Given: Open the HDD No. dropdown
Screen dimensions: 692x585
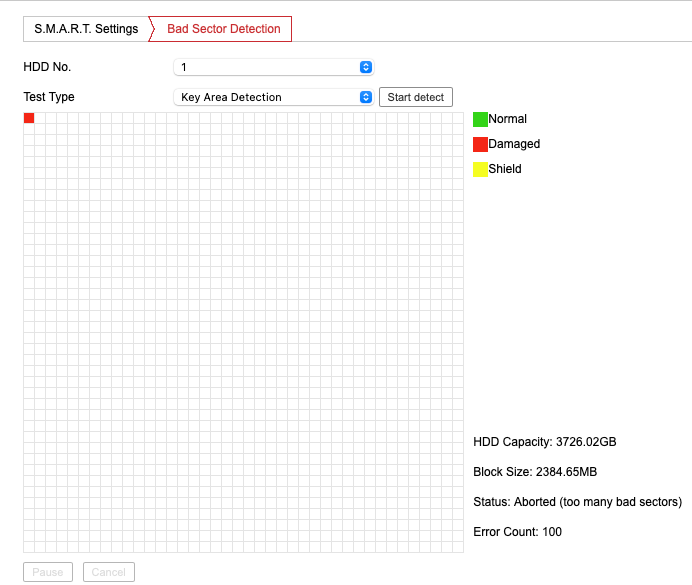Looking at the screenshot, I should 273,67.
